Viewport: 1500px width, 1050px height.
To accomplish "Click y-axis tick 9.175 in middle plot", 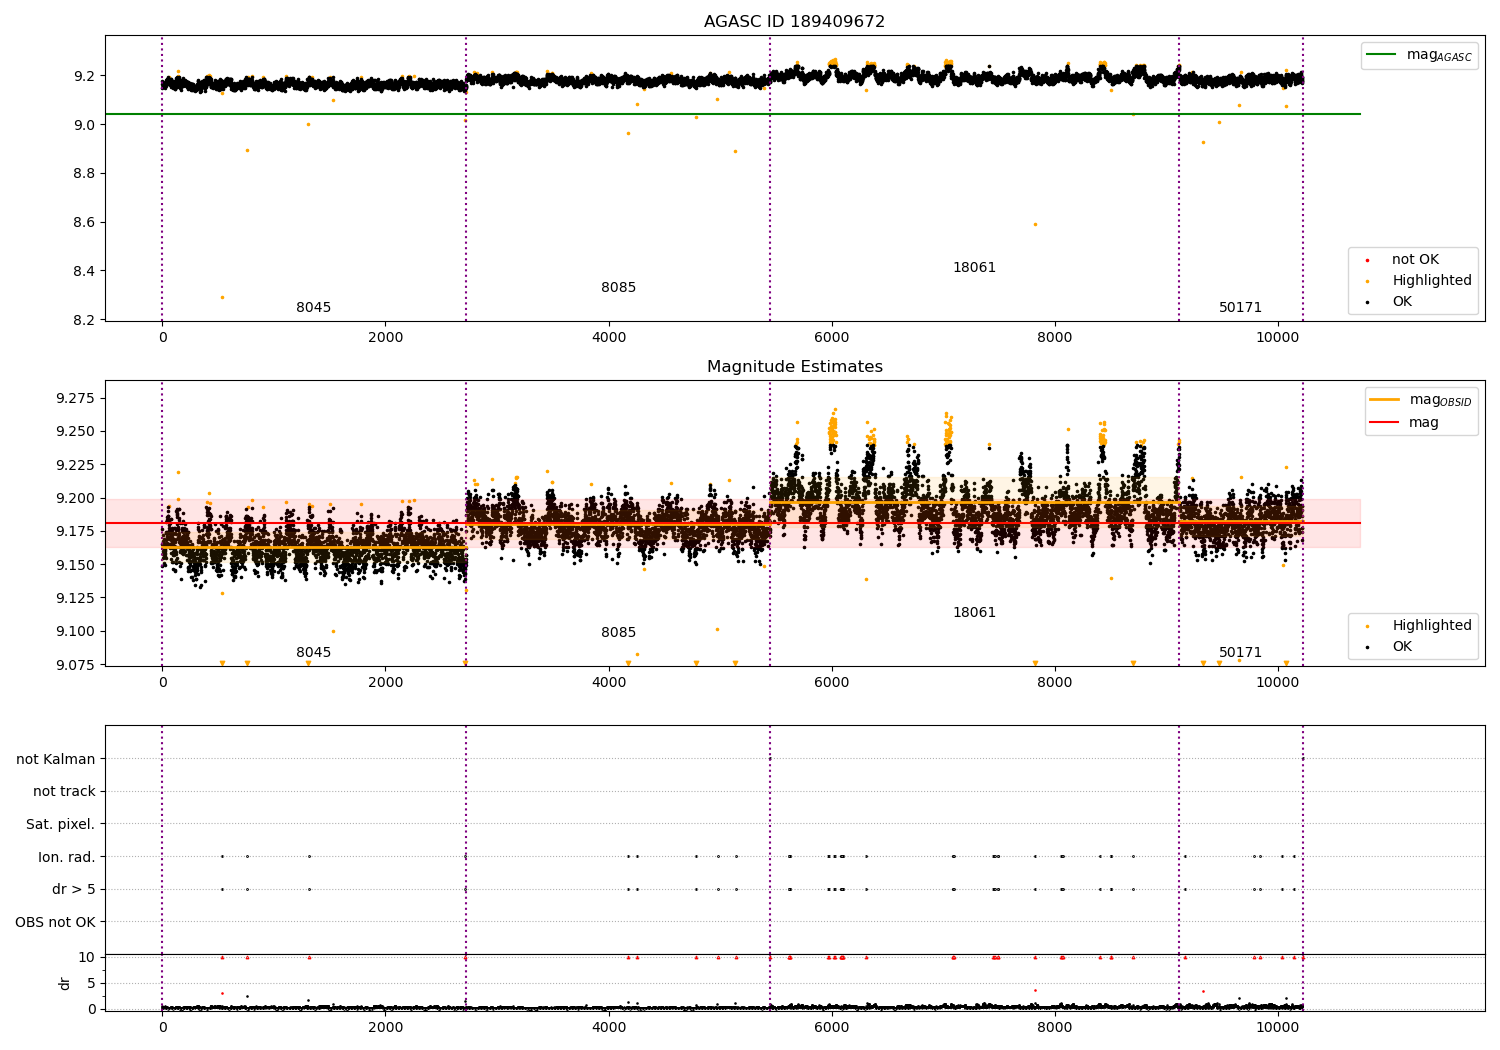I will pyautogui.click(x=77, y=531).
